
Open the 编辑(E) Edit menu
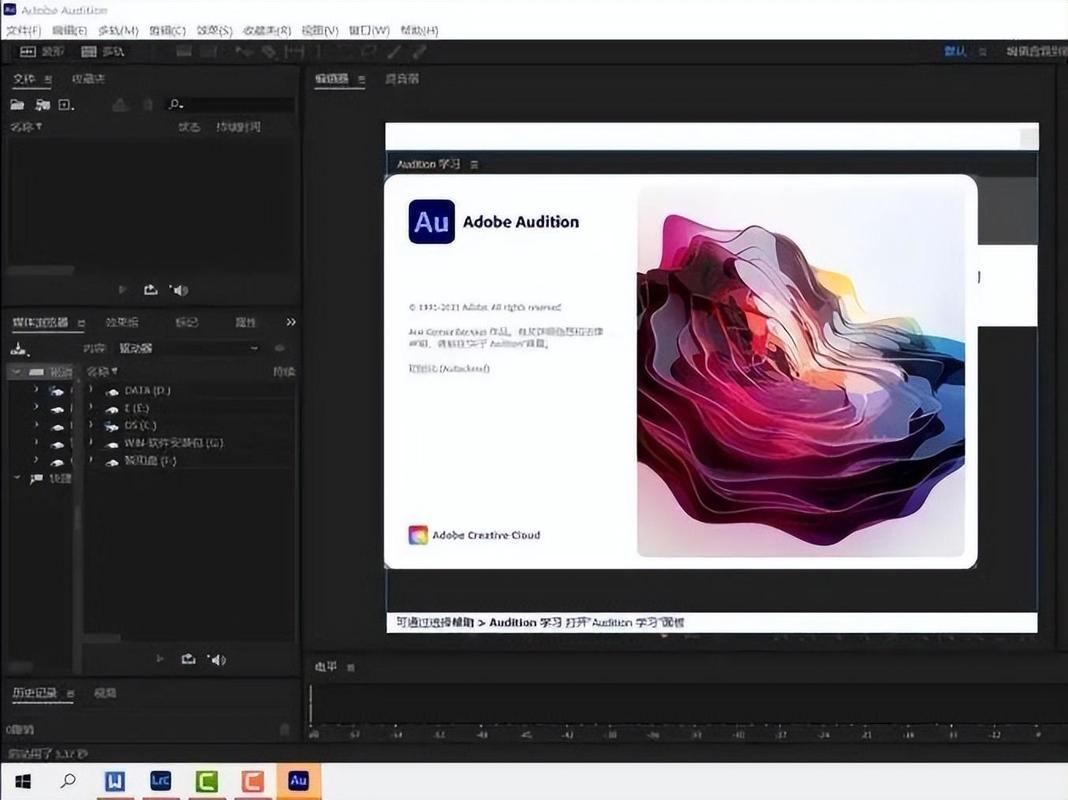pos(69,31)
